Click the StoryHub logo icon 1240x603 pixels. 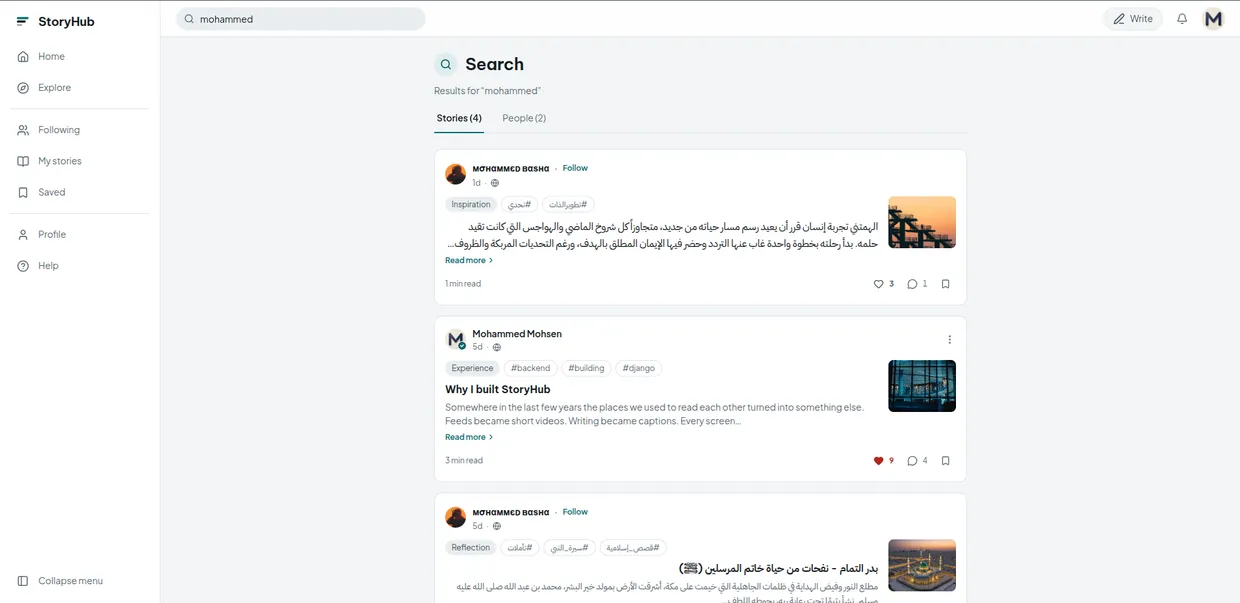pos(23,21)
